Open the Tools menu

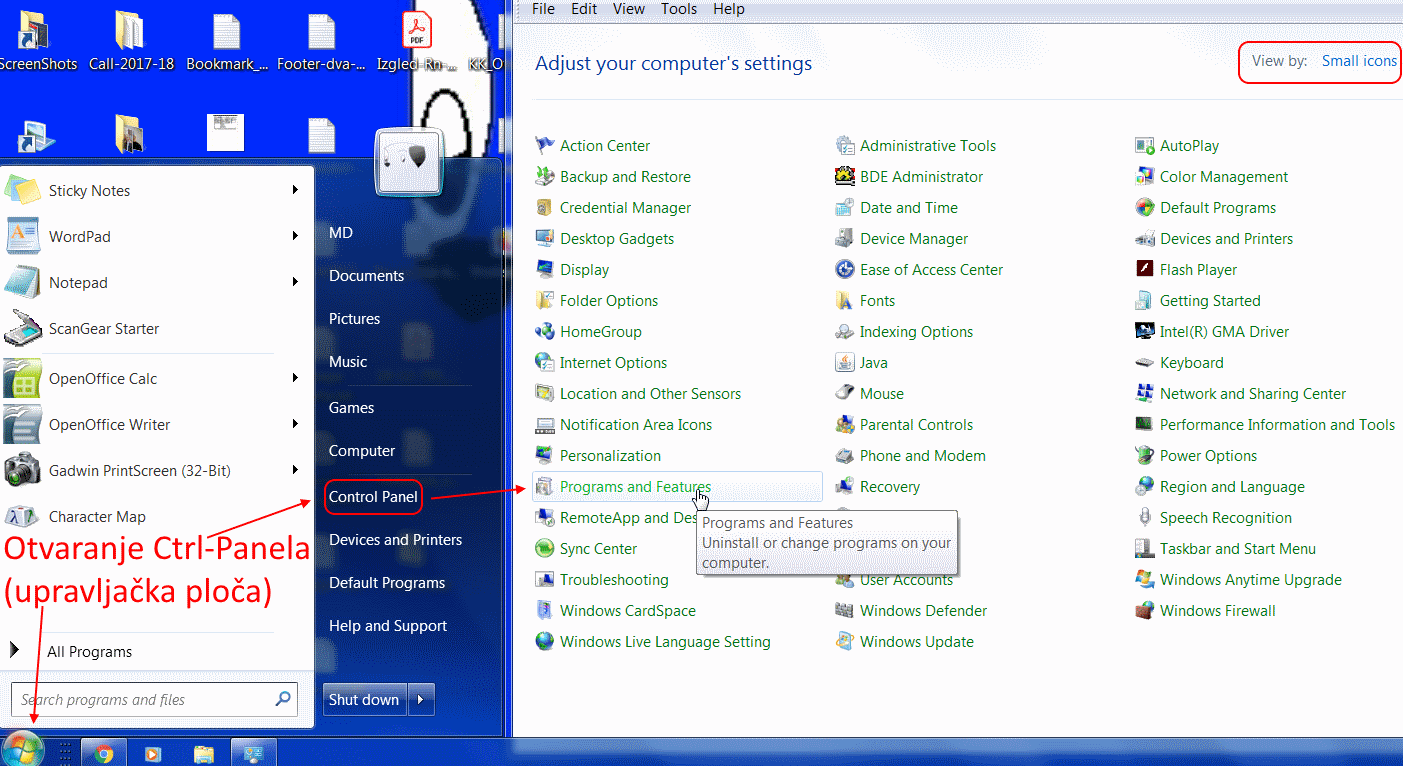(x=679, y=9)
